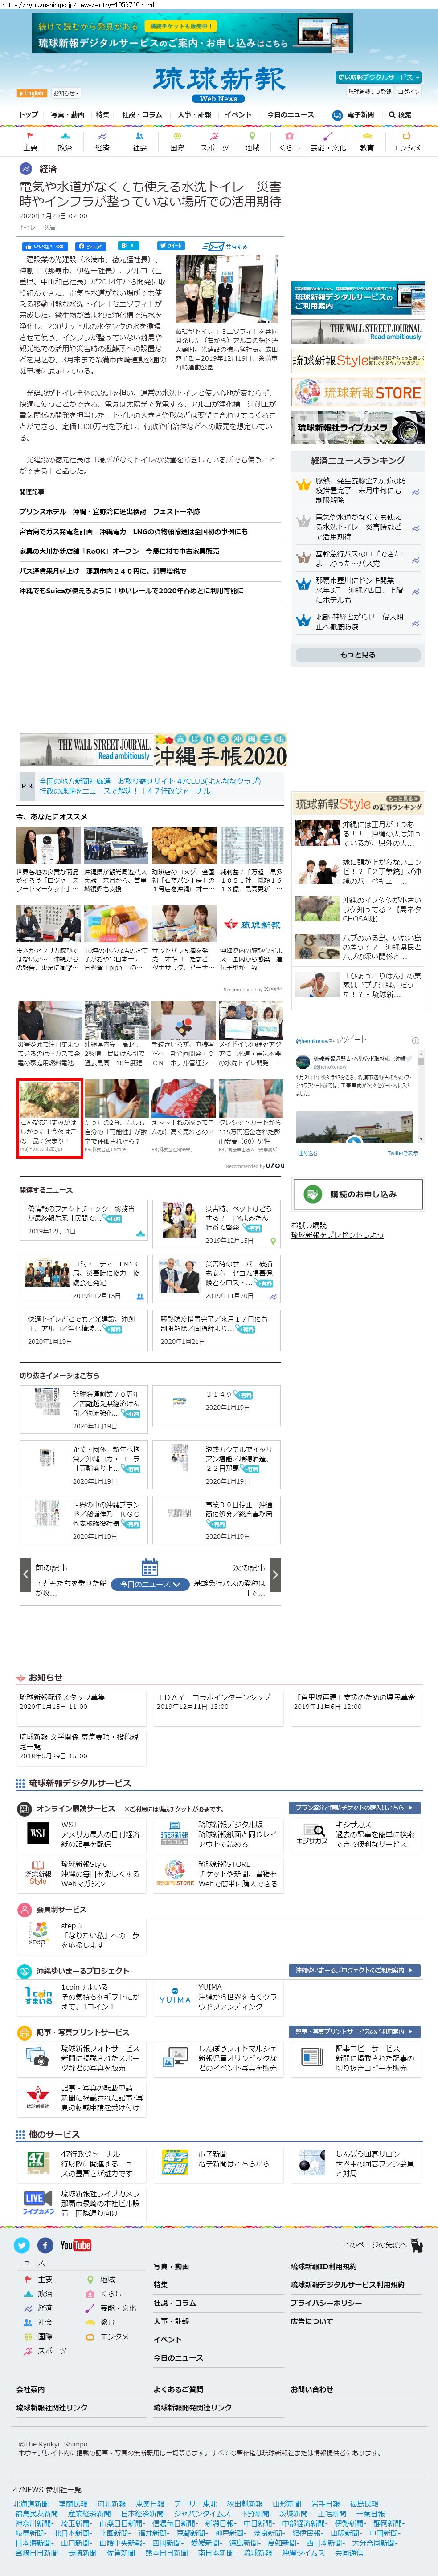This screenshot has height=2576, width=438.
Task: Click the Facebook icon in footer
Action: 44,2245
